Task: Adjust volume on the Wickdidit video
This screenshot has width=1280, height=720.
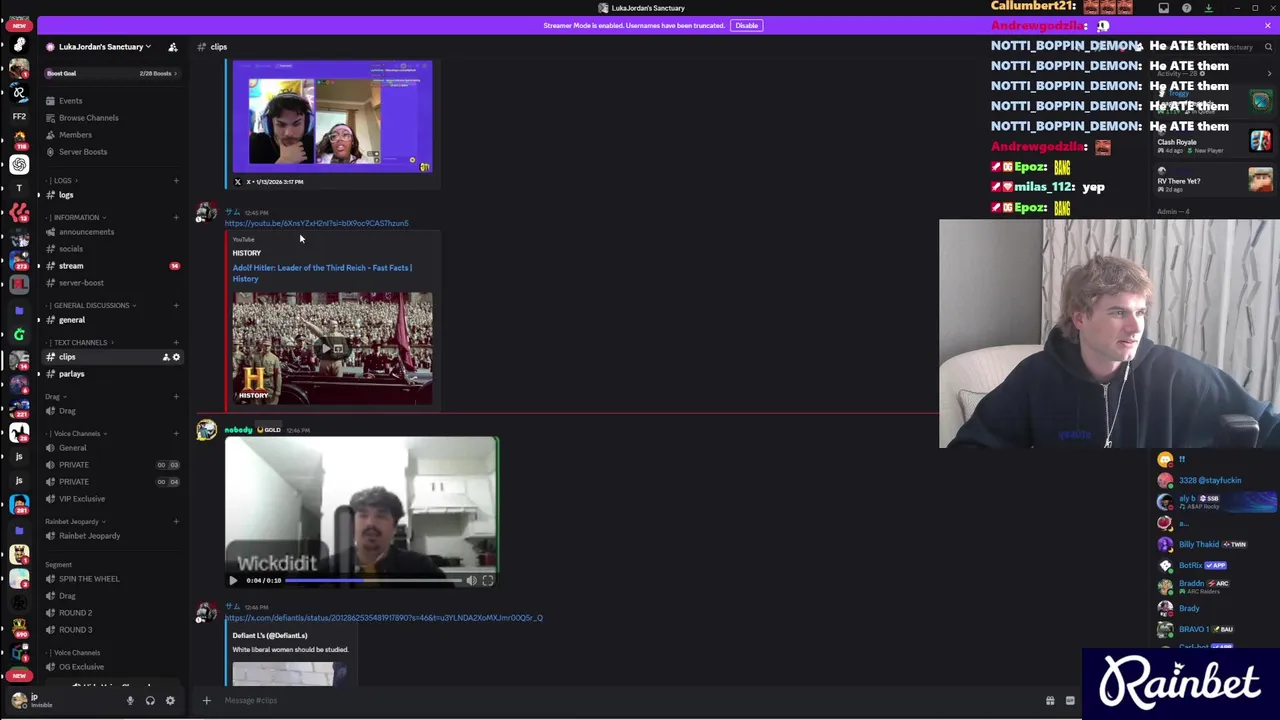Action: (x=472, y=581)
